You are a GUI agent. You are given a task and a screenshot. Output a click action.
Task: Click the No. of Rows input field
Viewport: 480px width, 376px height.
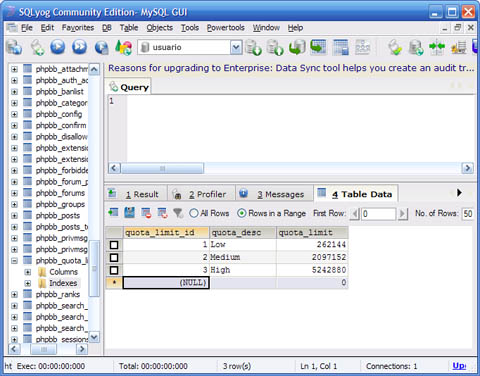[468, 213]
